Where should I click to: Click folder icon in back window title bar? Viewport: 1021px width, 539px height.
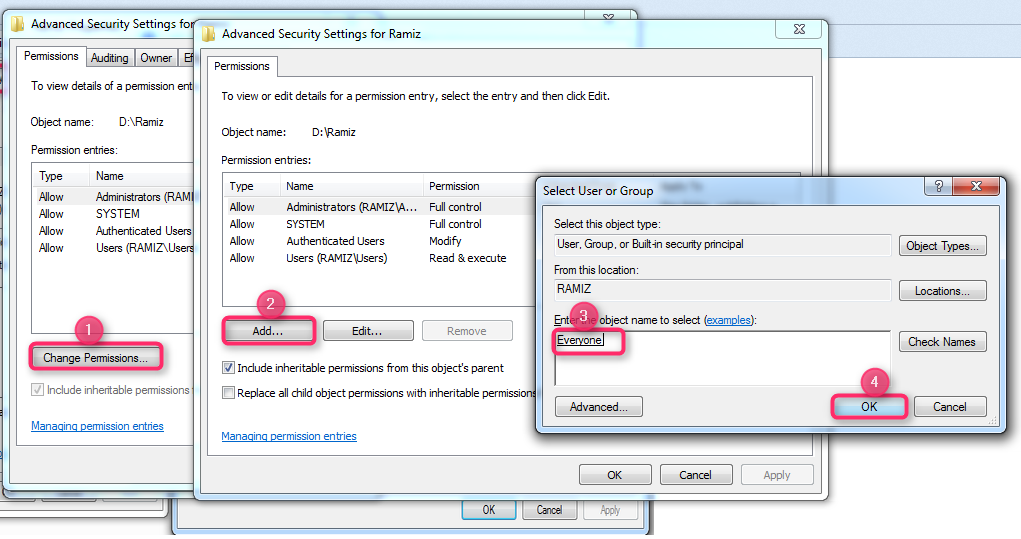tap(18, 24)
